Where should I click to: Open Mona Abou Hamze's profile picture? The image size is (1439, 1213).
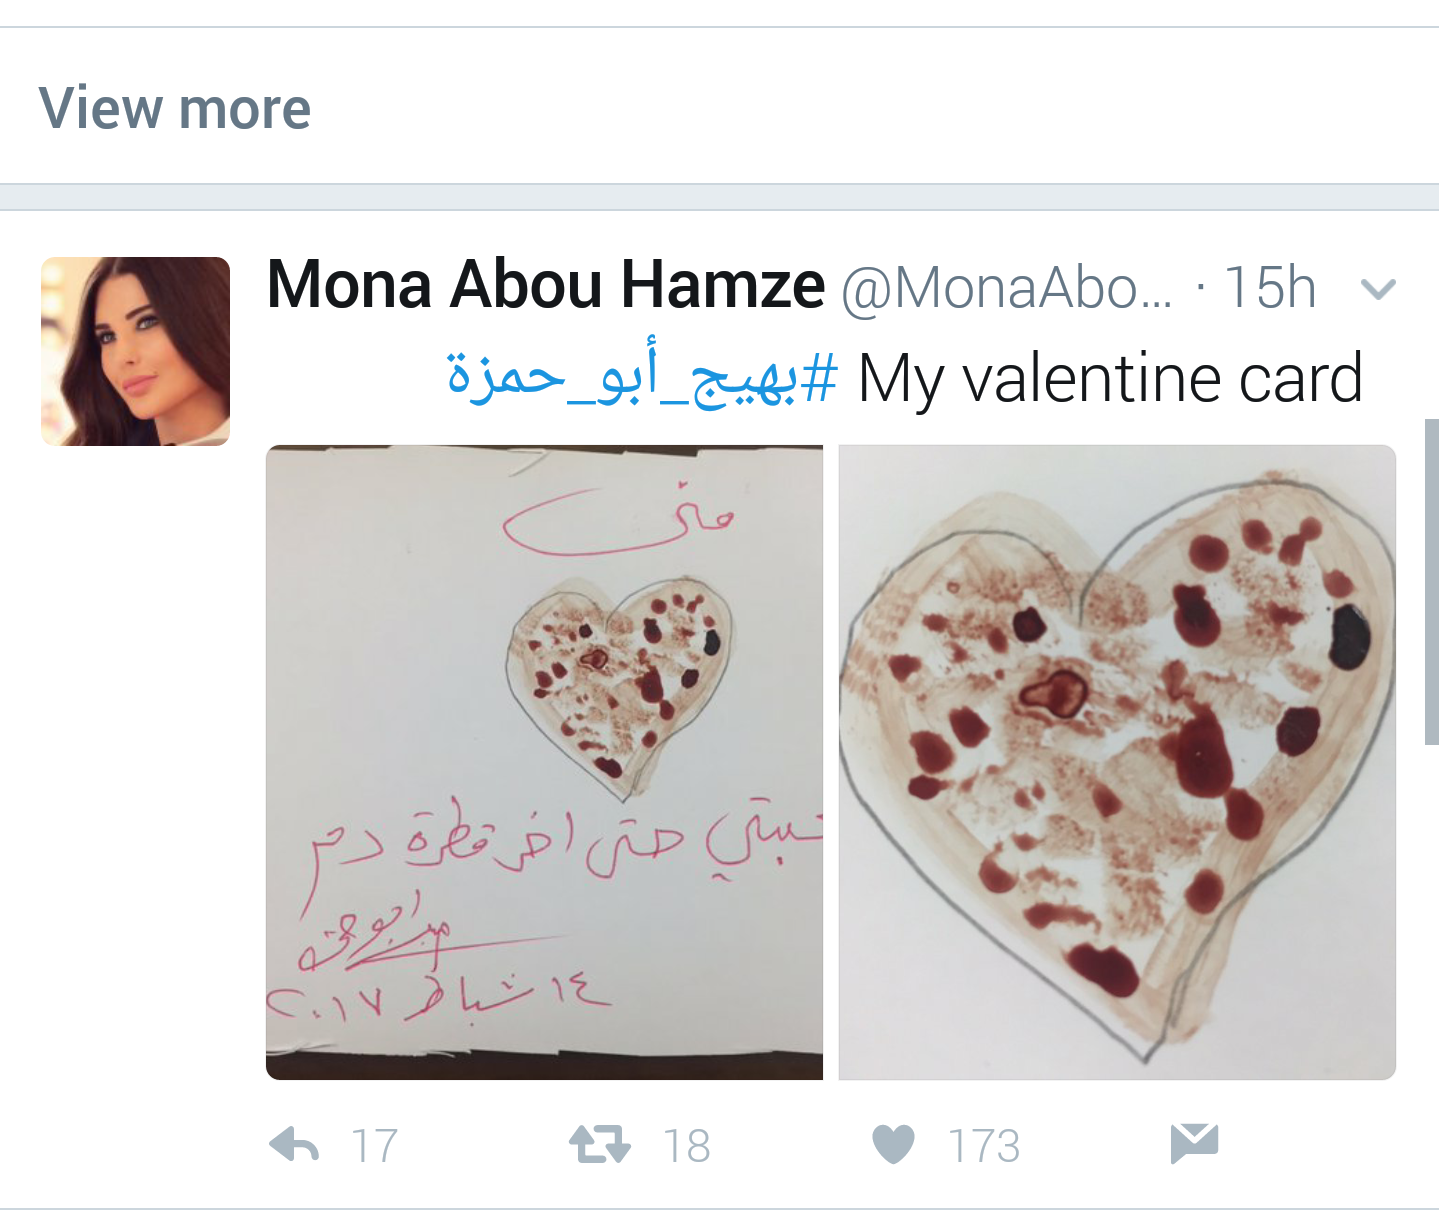pyautogui.click(x=135, y=351)
